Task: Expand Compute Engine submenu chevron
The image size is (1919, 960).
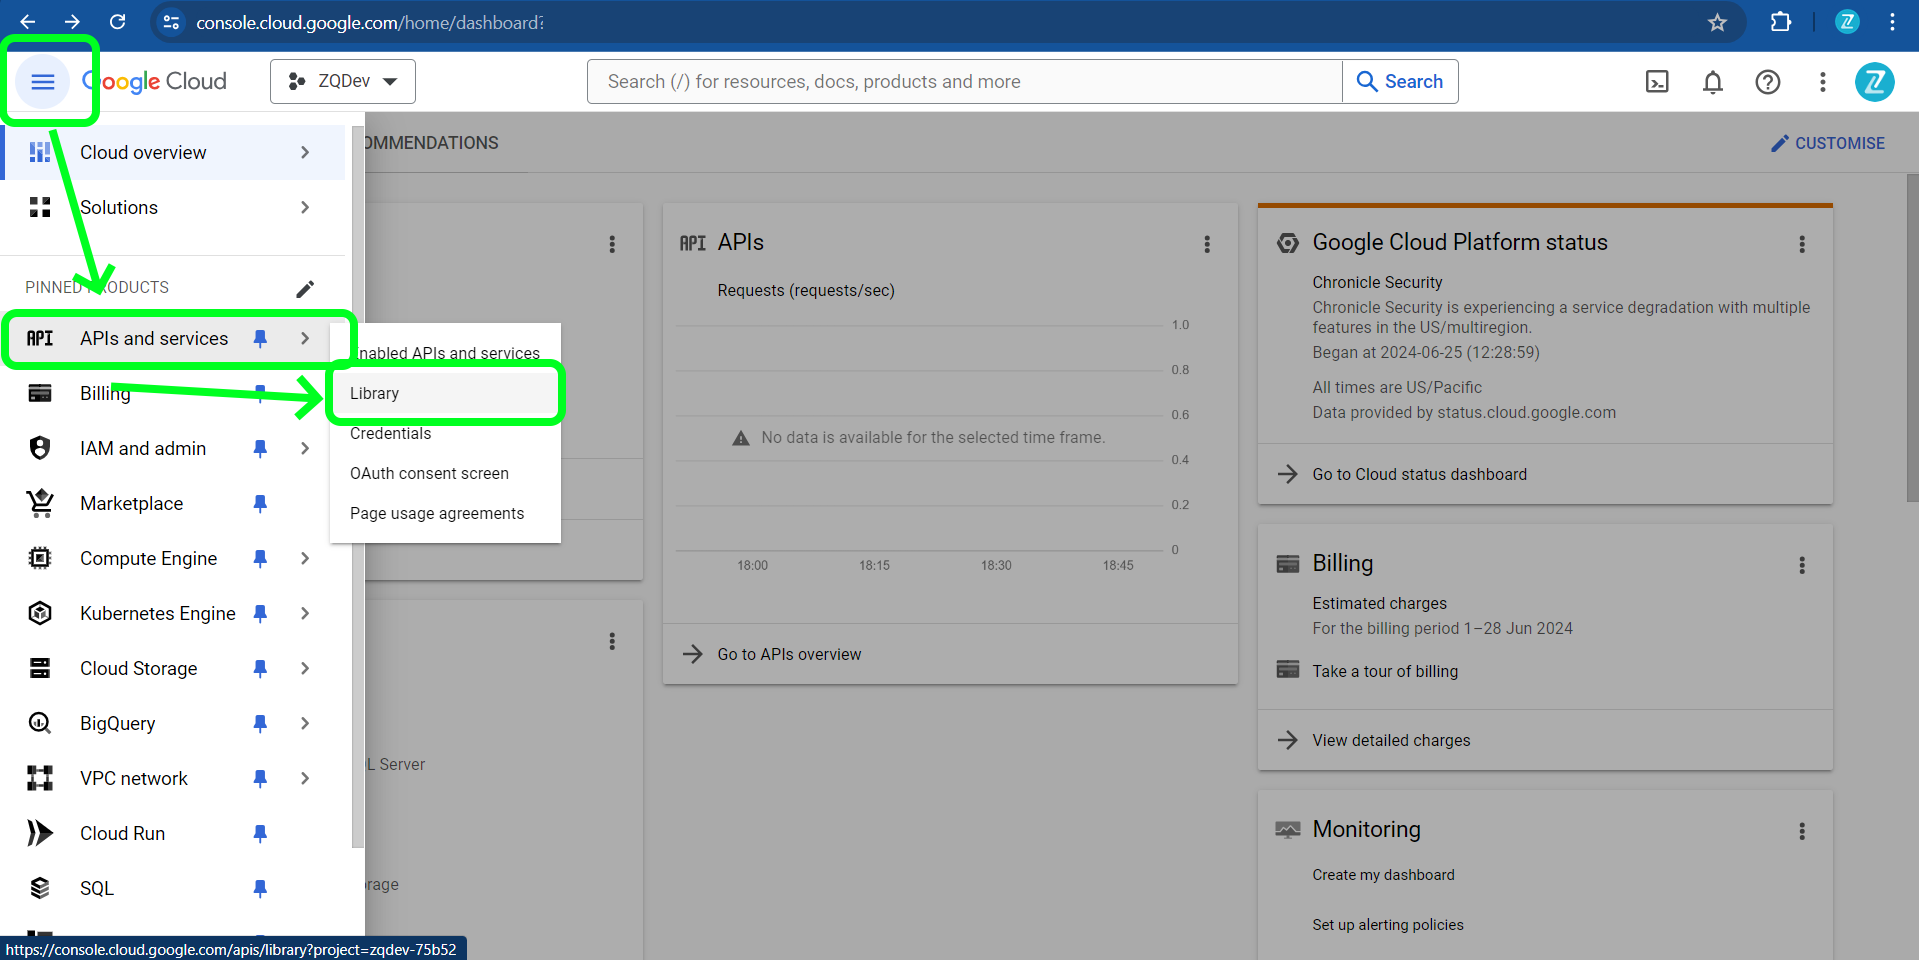Action: point(305,558)
